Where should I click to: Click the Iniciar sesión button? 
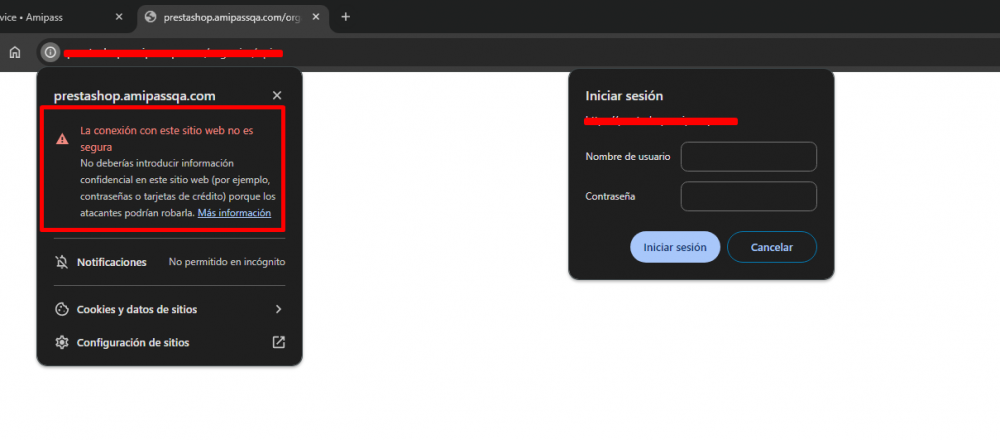(x=675, y=247)
